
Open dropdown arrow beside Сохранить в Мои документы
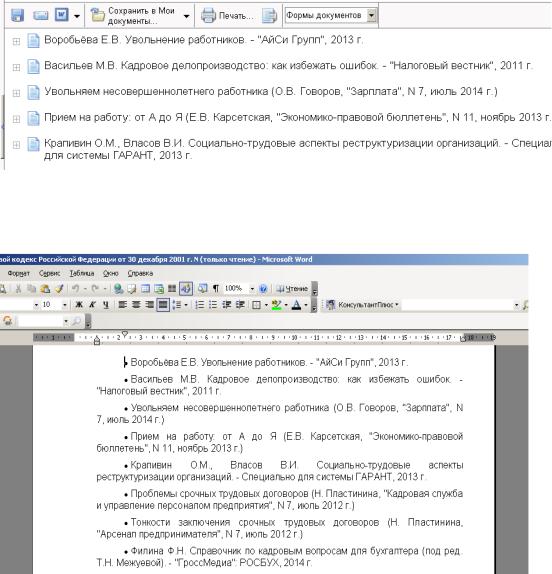pos(186,16)
